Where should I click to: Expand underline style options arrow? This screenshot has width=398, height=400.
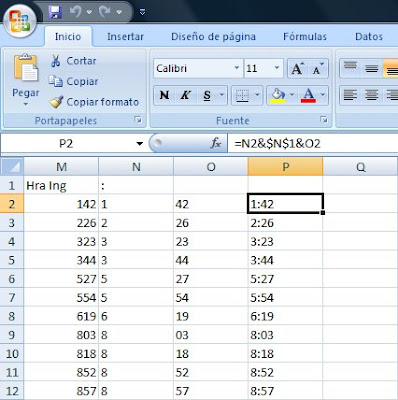click(x=222, y=95)
